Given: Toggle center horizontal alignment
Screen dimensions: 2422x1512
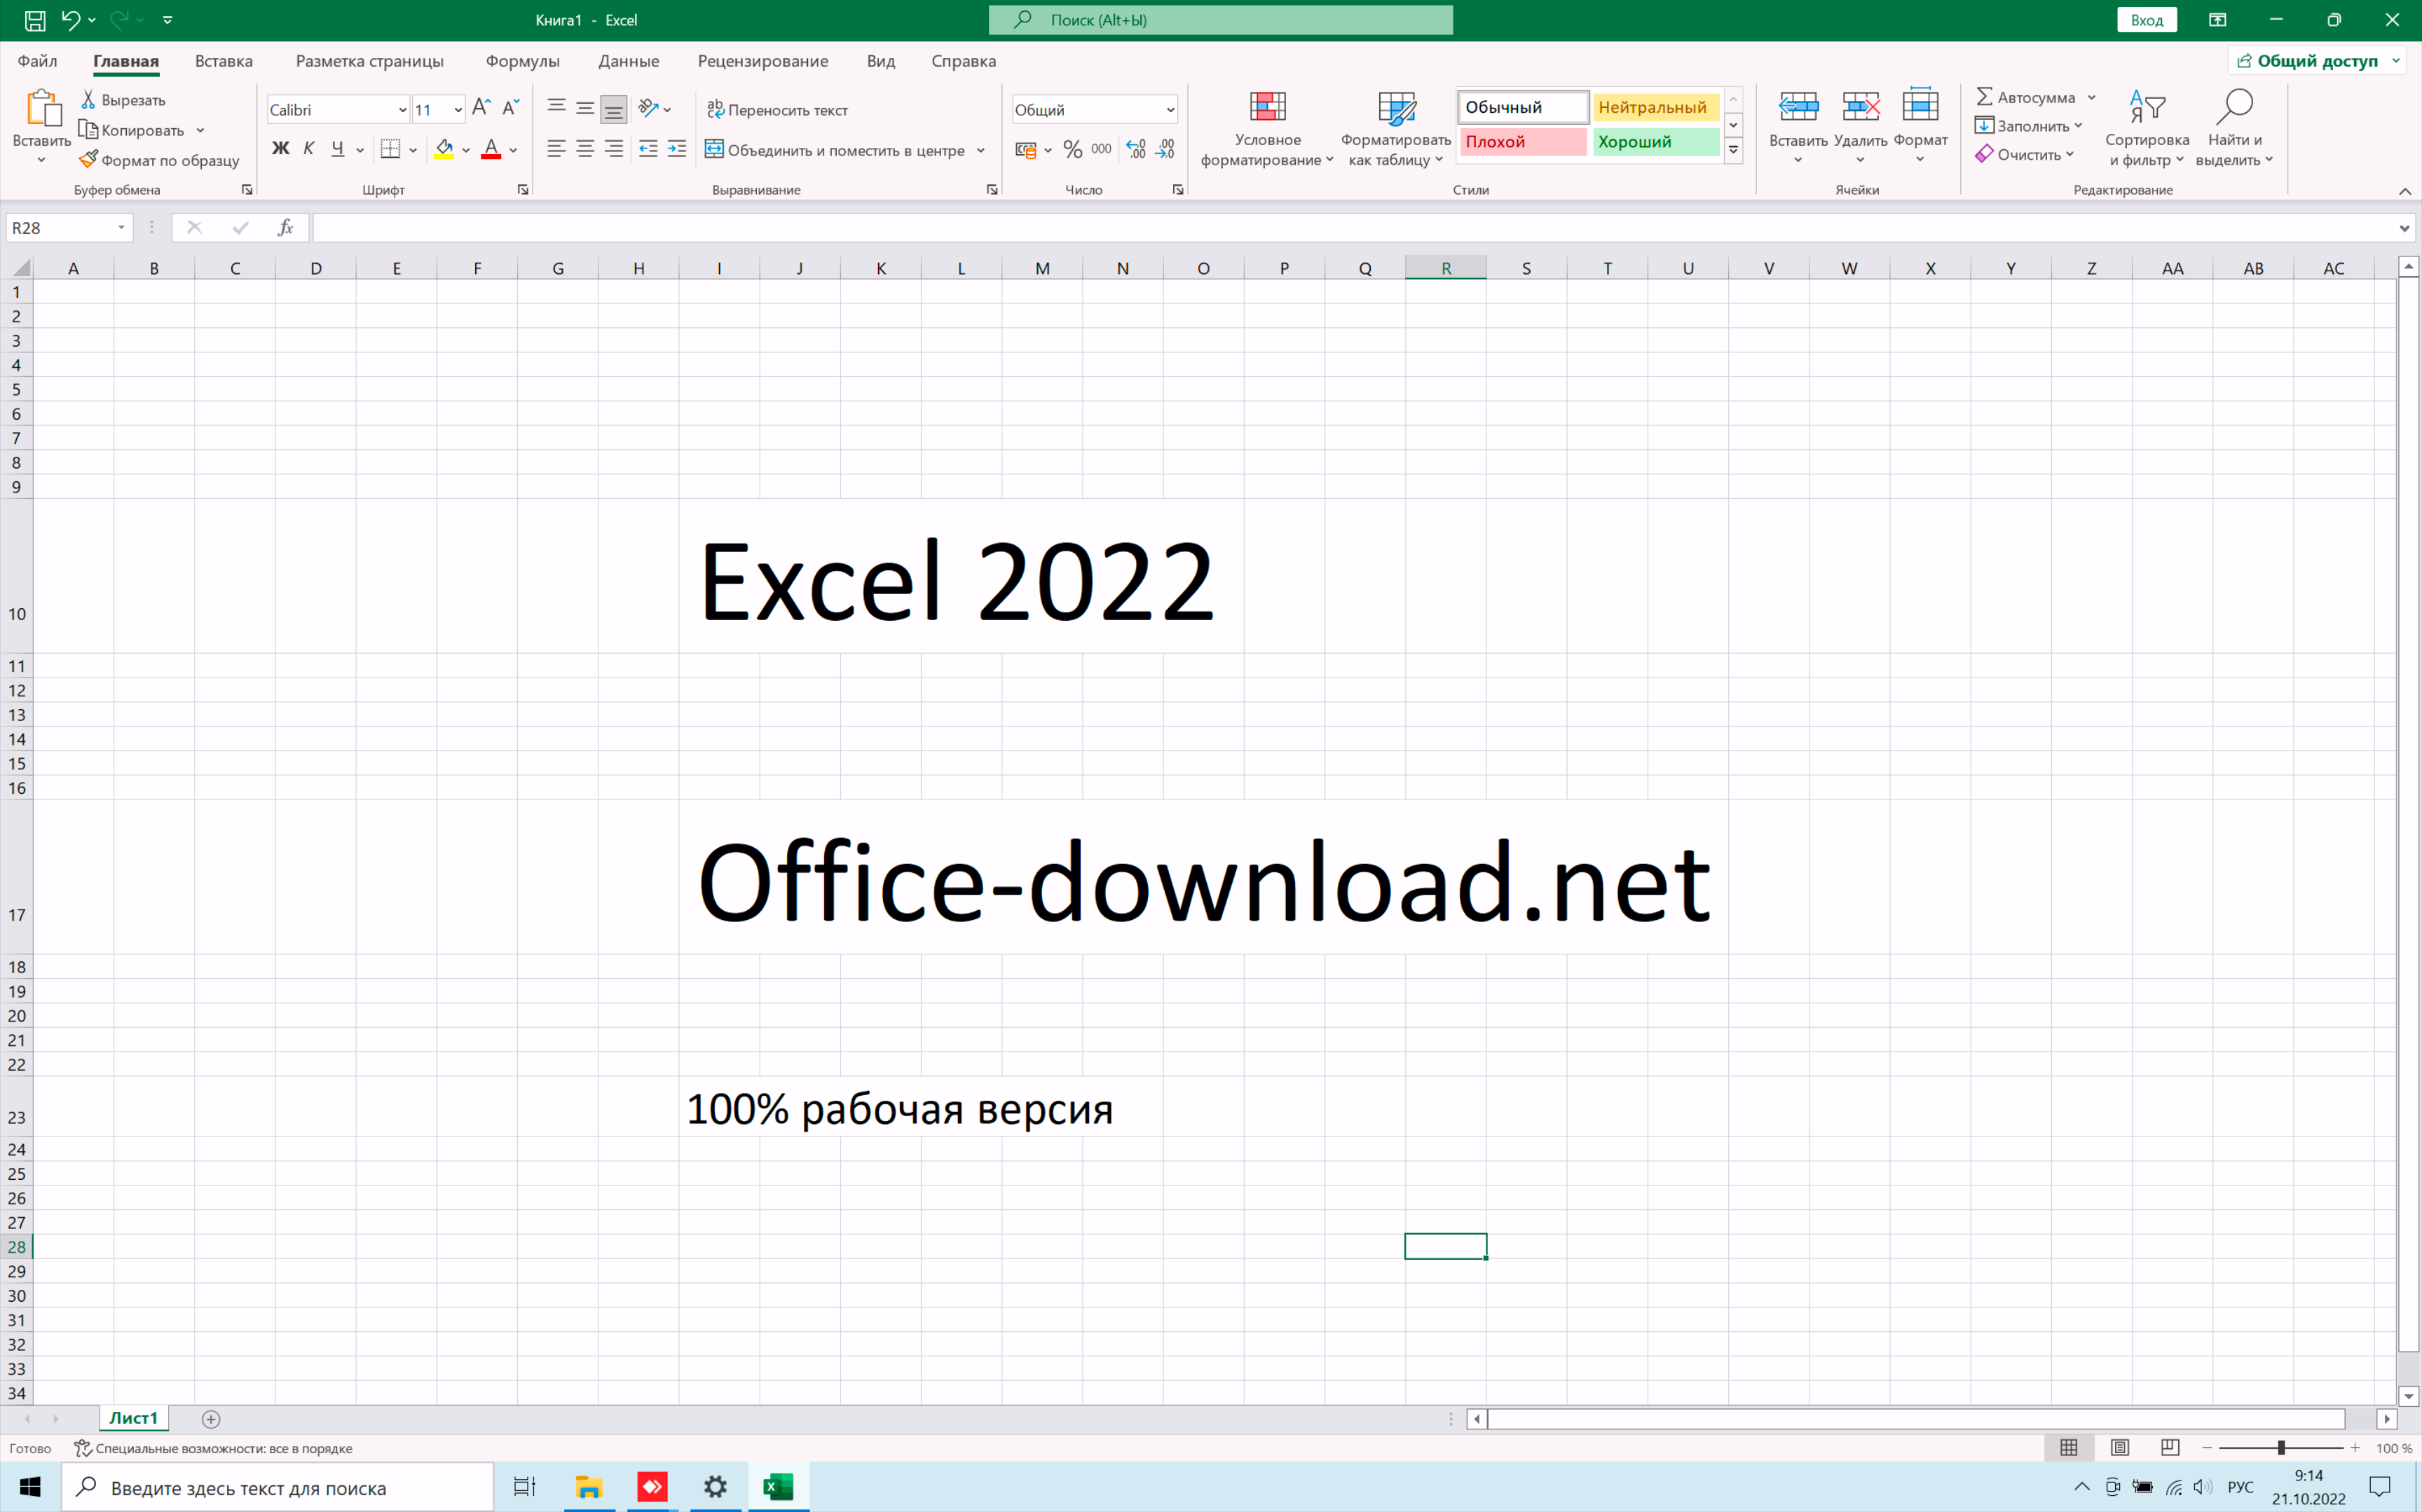Looking at the screenshot, I should [x=585, y=149].
